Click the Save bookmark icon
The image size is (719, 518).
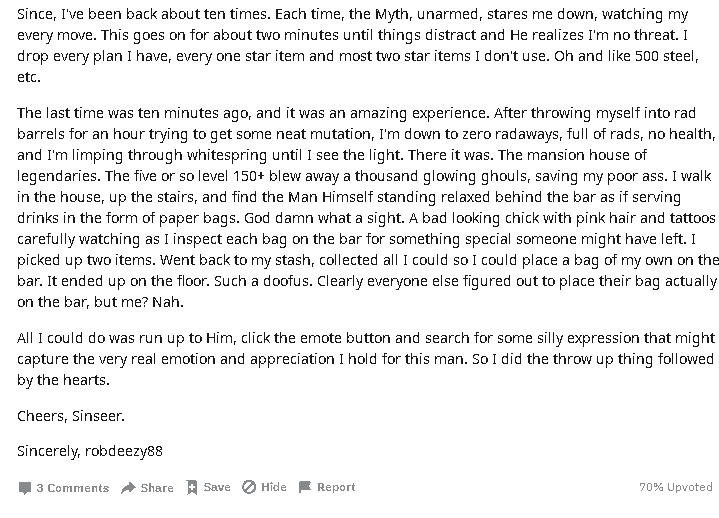point(192,487)
